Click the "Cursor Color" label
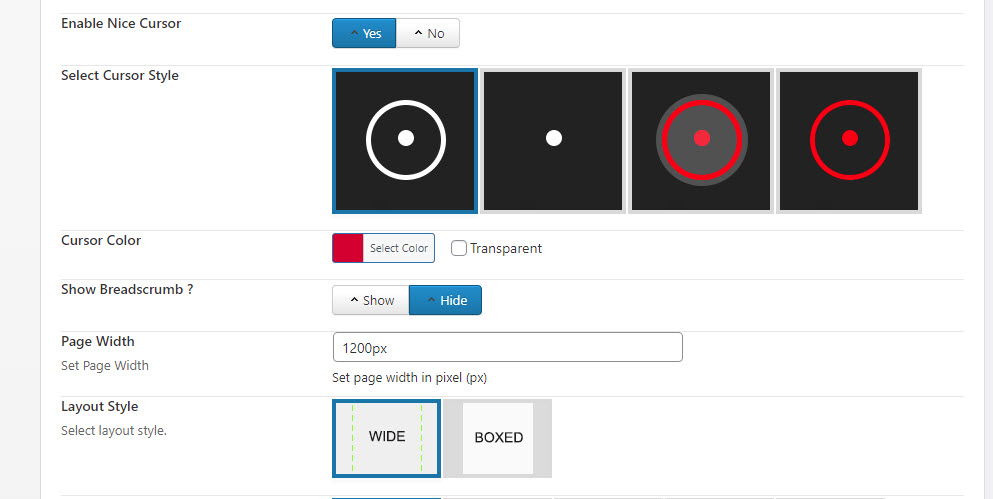Viewport: 993px width, 499px height. 101,241
